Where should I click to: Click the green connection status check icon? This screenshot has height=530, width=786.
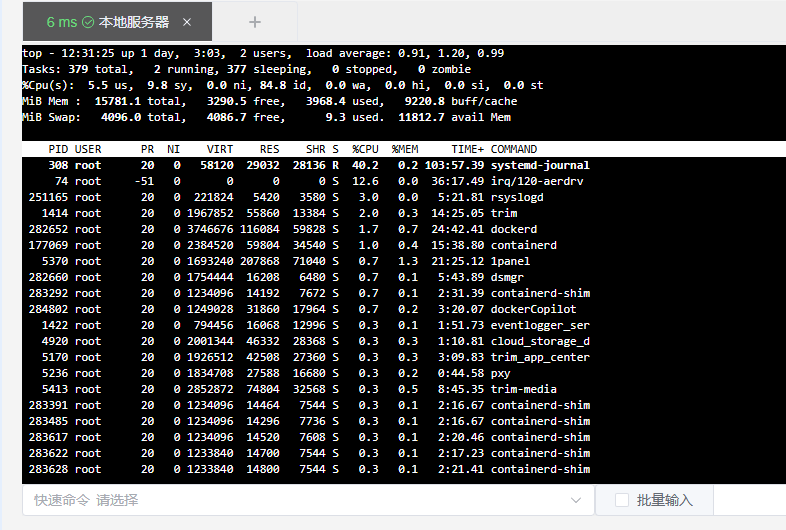pos(88,22)
